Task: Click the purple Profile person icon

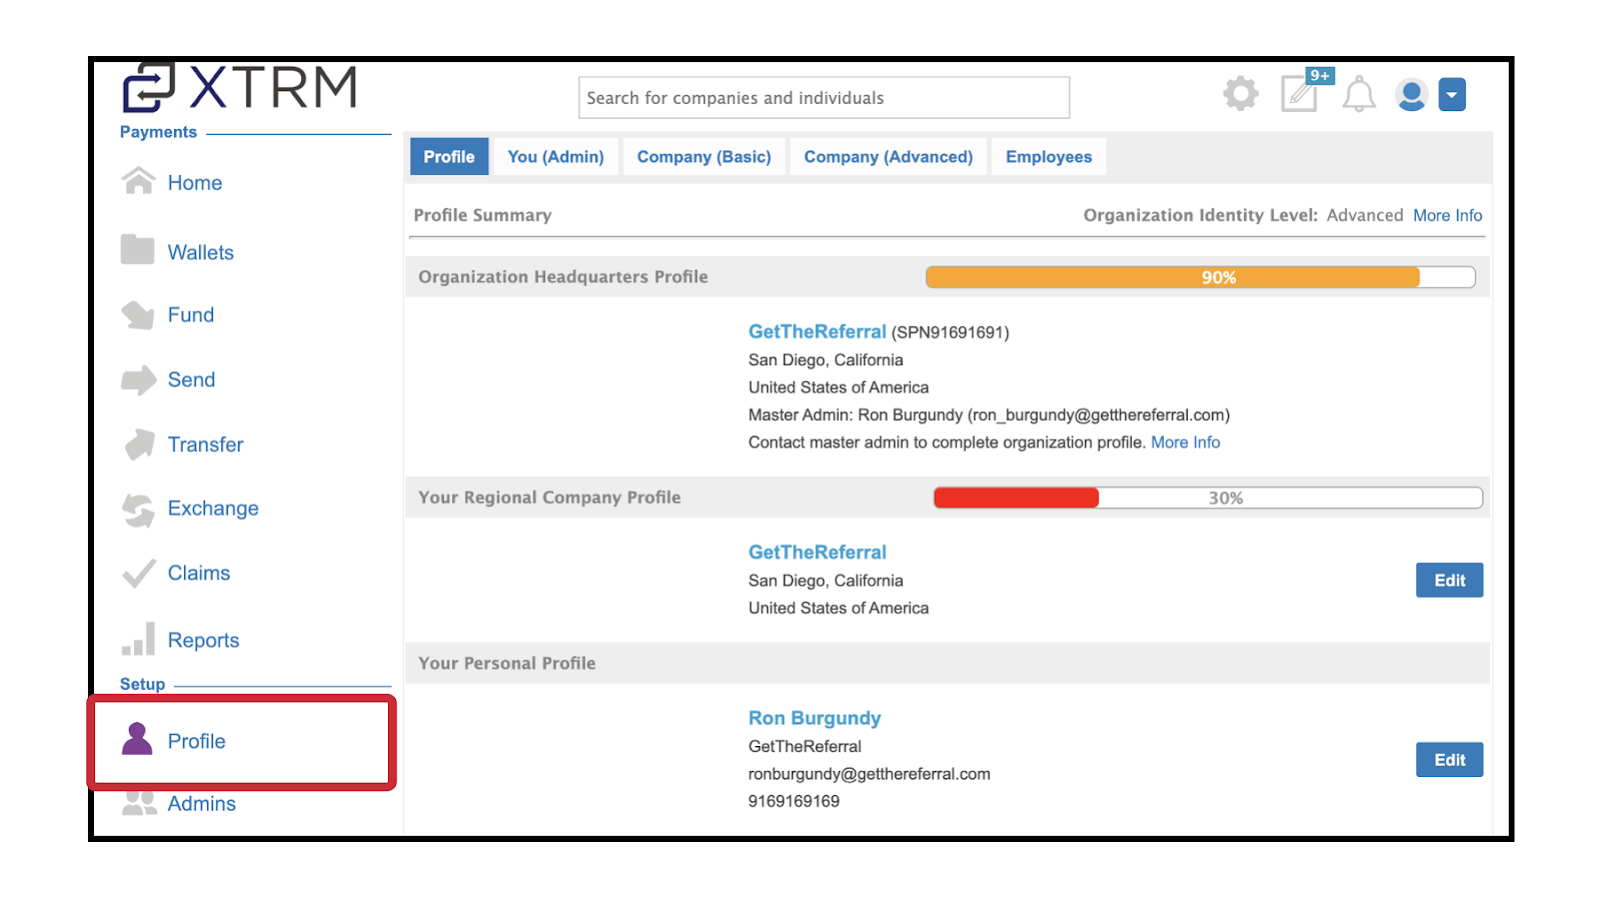Action: pos(137,739)
